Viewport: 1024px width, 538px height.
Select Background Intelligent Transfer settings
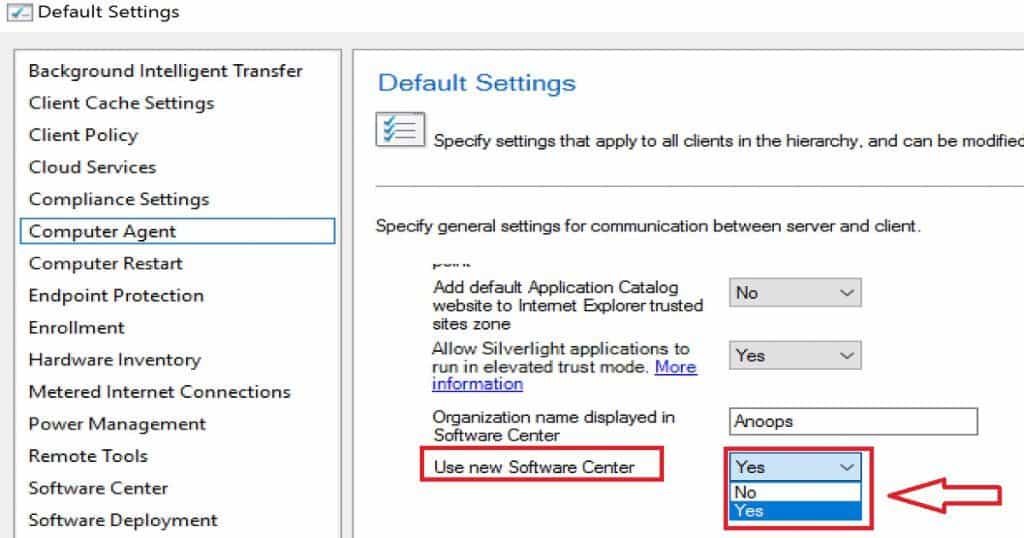165,71
